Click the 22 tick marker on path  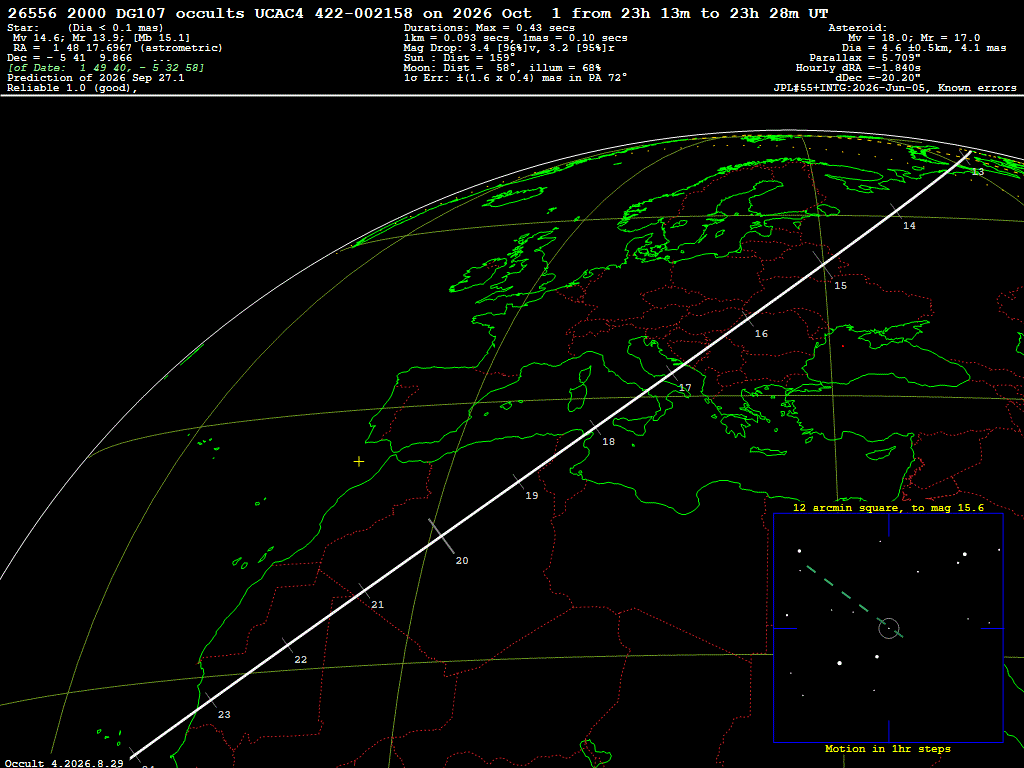(288, 646)
